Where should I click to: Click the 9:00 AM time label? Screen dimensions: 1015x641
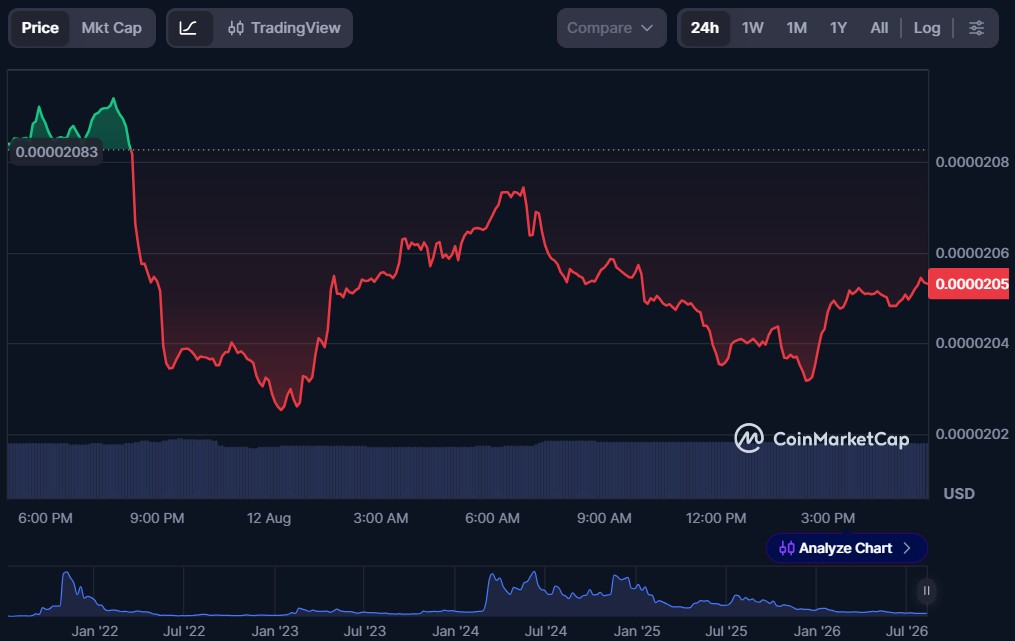(604, 518)
